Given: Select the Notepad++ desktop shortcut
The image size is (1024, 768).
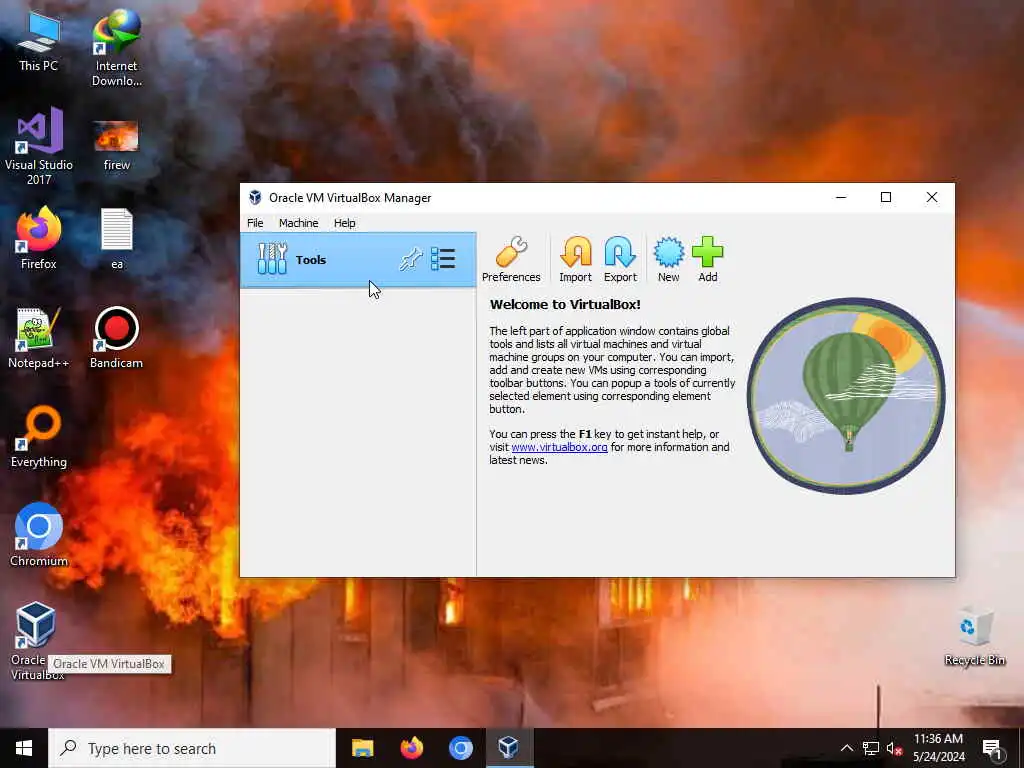Looking at the screenshot, I should coord(39,338).
